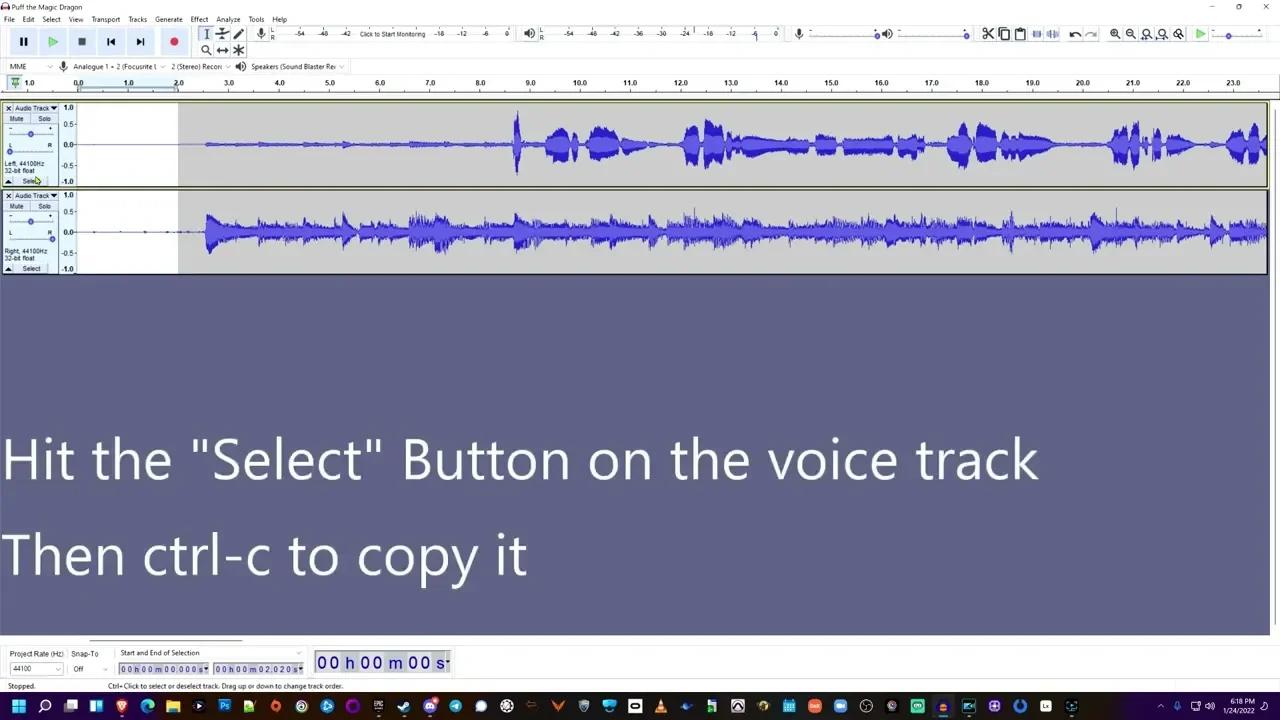Open the Tracks menu
The image size is (1280, 720).
coord(137,19)
